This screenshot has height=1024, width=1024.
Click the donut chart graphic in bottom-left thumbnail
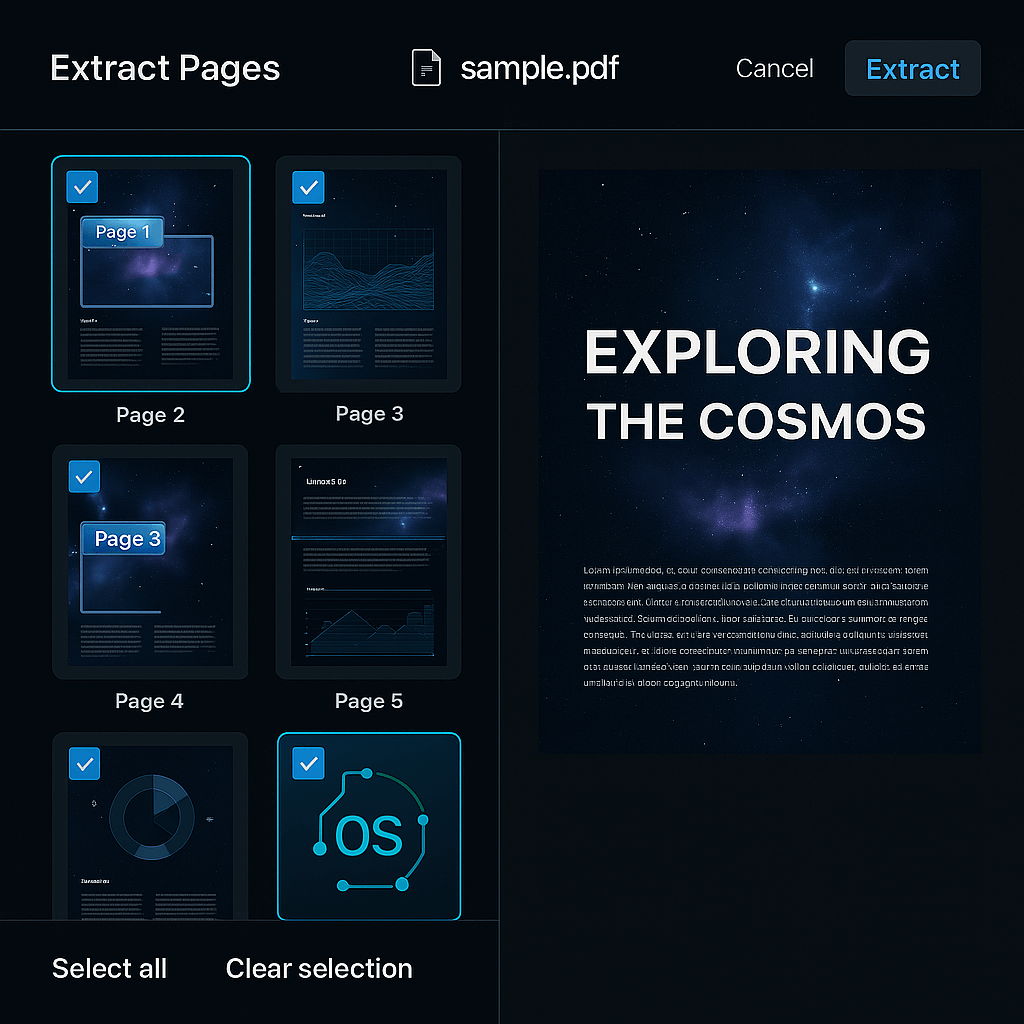click(x=152, y=817)
